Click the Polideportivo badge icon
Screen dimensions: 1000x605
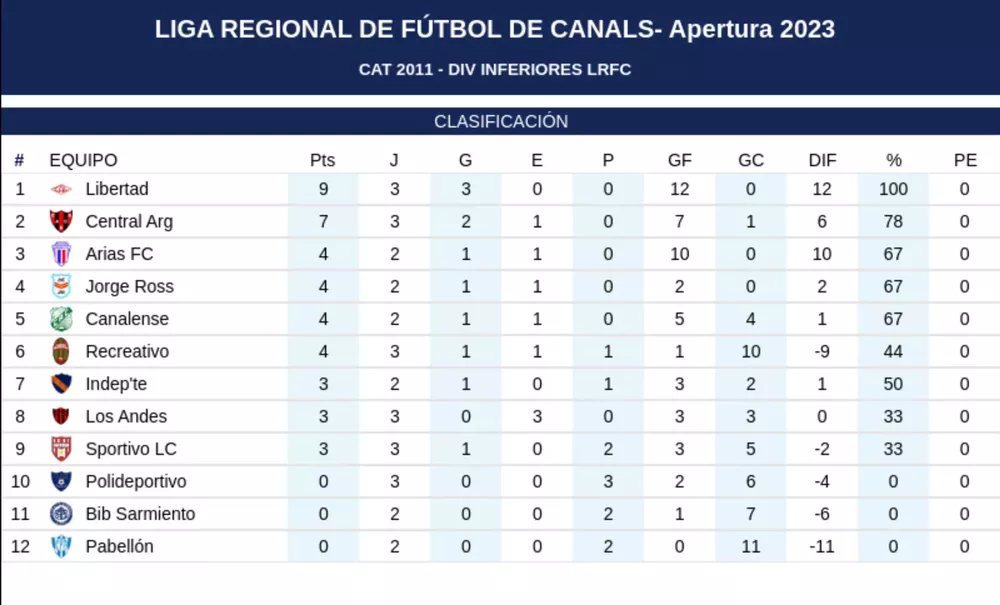click(62, 482)
